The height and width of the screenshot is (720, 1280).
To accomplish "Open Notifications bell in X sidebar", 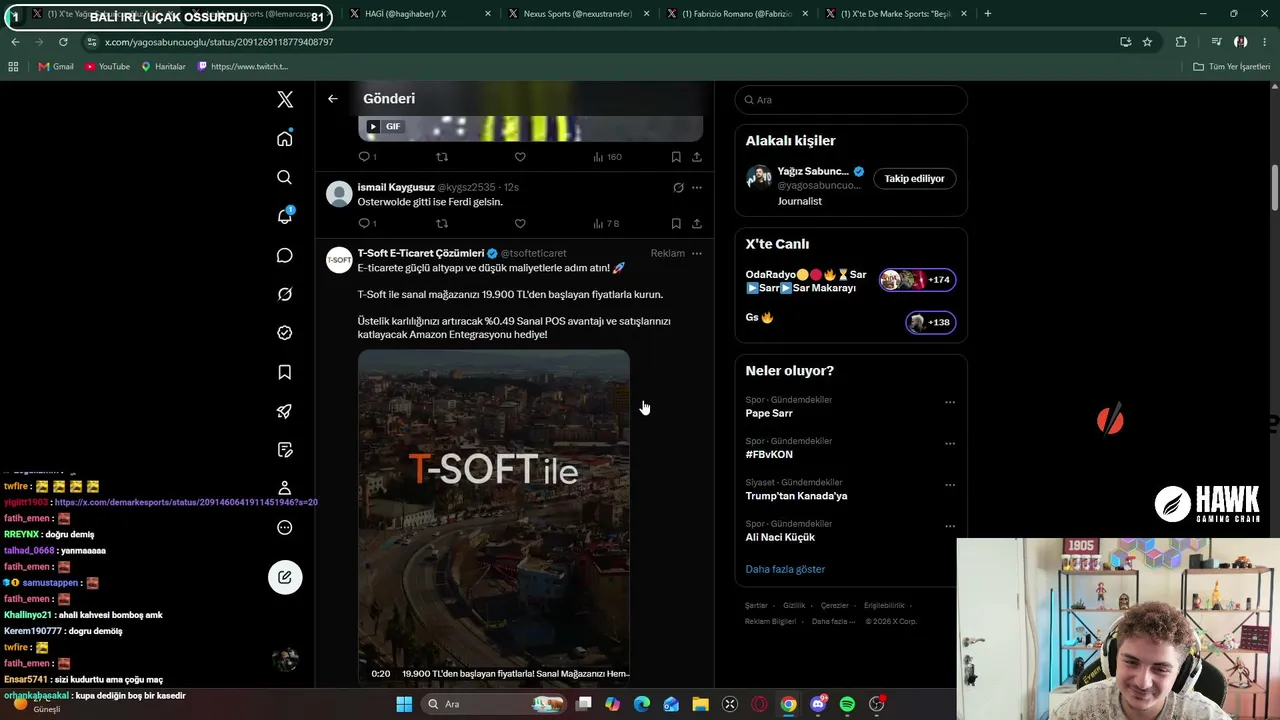I will (285, 216).
